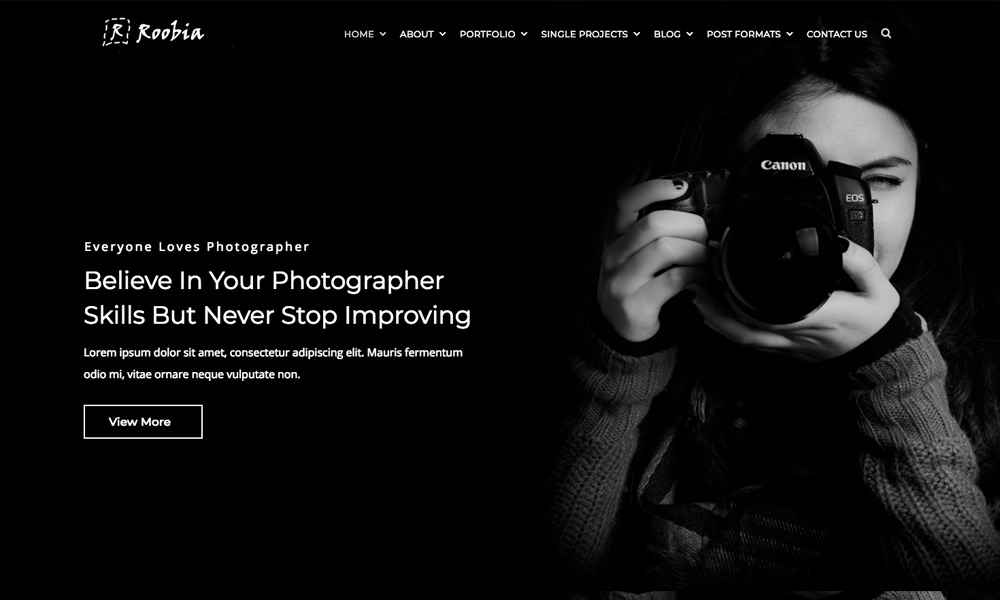Screen dimensions: 1000x600
Task: Click the Everyone Loves Photographer subtitle
Action: (196, 247)
